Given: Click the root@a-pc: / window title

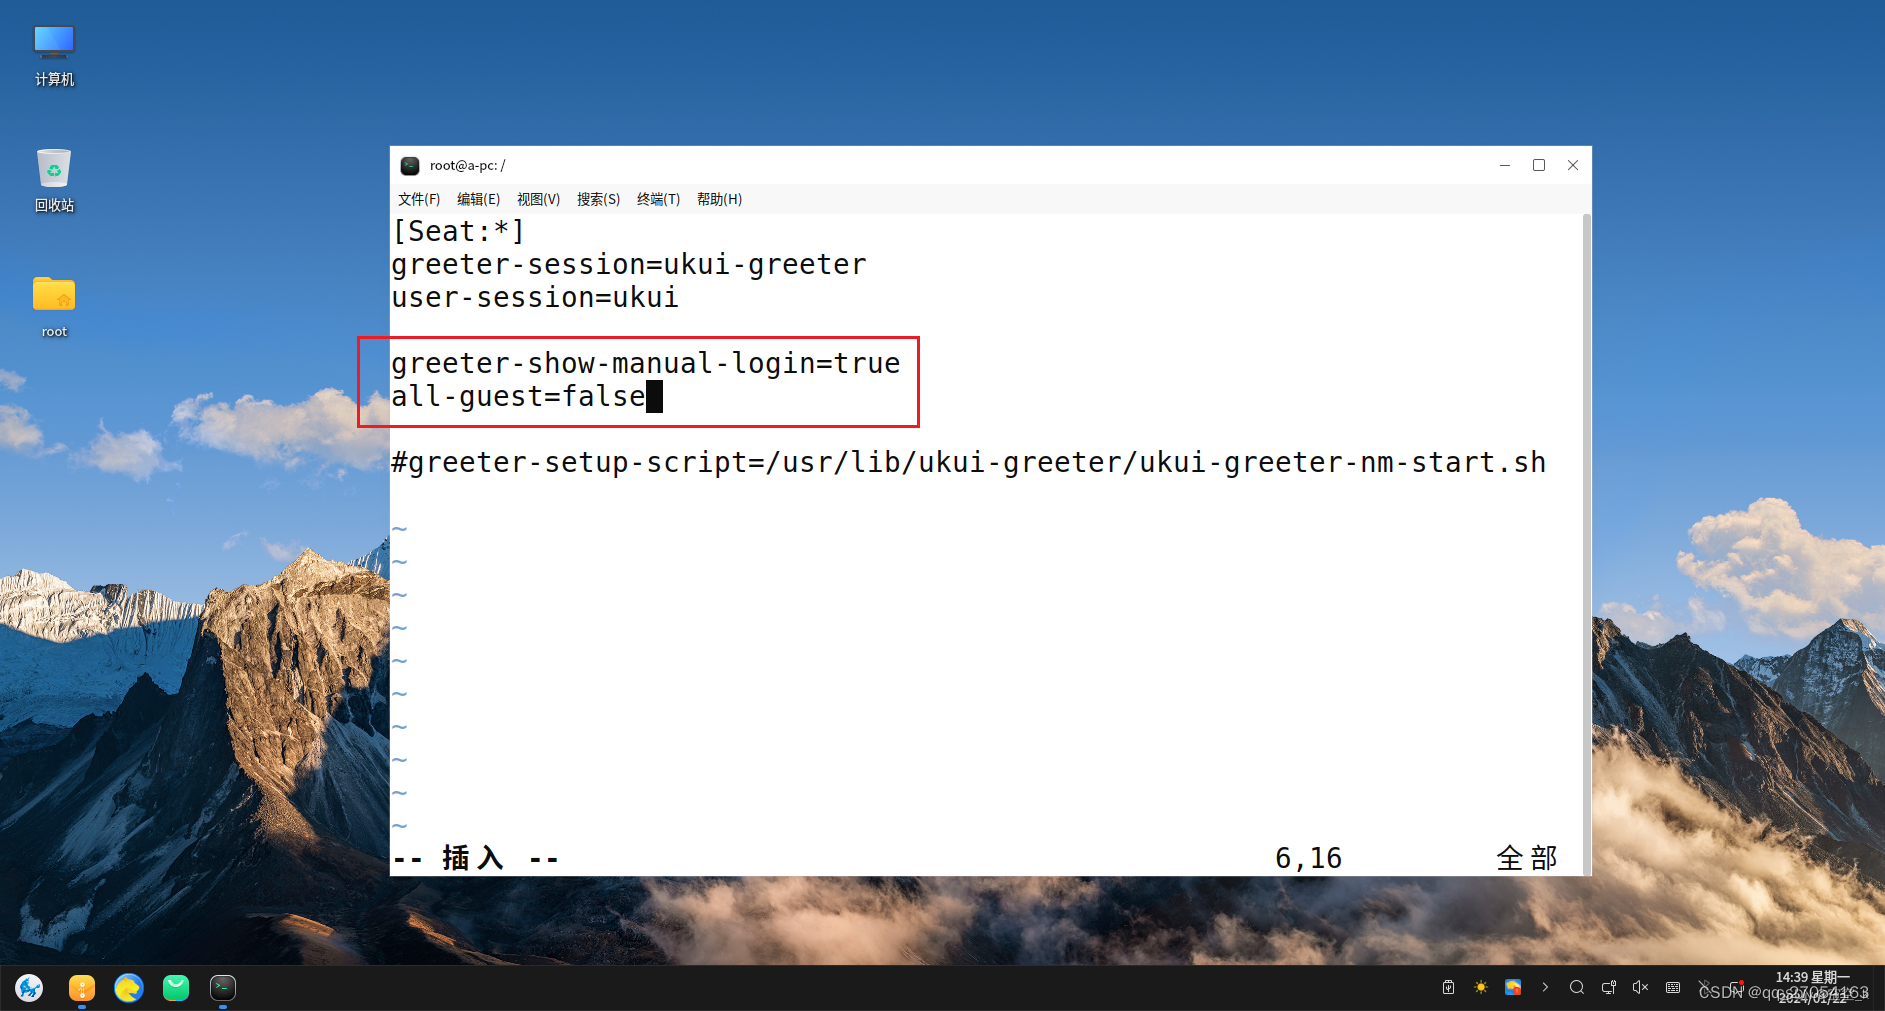Looking at the screenshot, I should [x=468, y=165].
